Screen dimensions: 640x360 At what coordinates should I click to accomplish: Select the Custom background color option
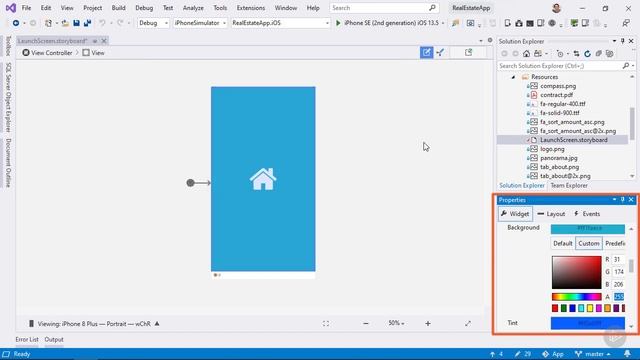click(x=589, y=243)
